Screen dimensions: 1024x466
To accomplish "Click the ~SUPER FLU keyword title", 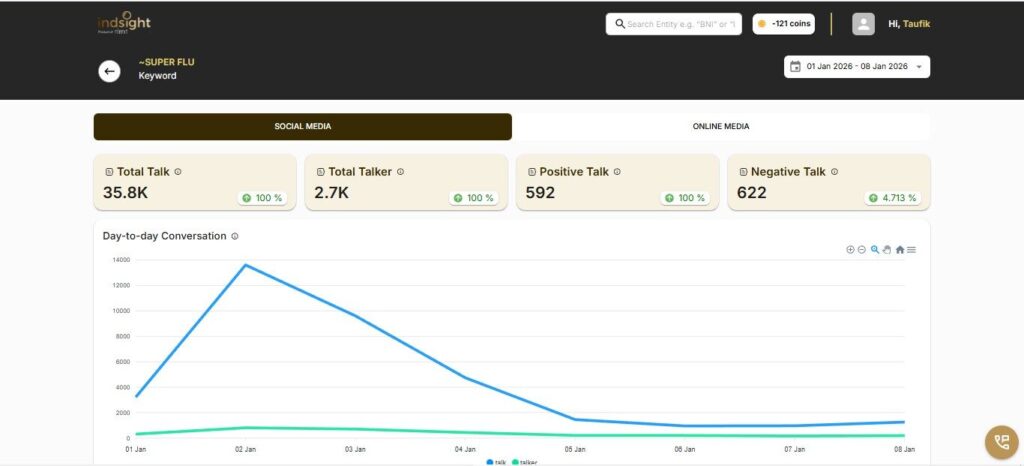I will [167, 62].
